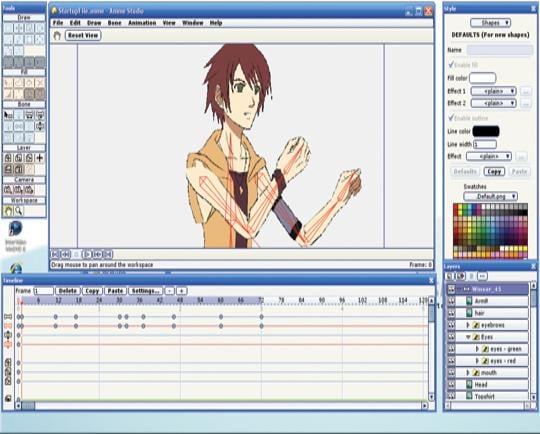
Task: Click the Line width input field
Action: [485, 144]
